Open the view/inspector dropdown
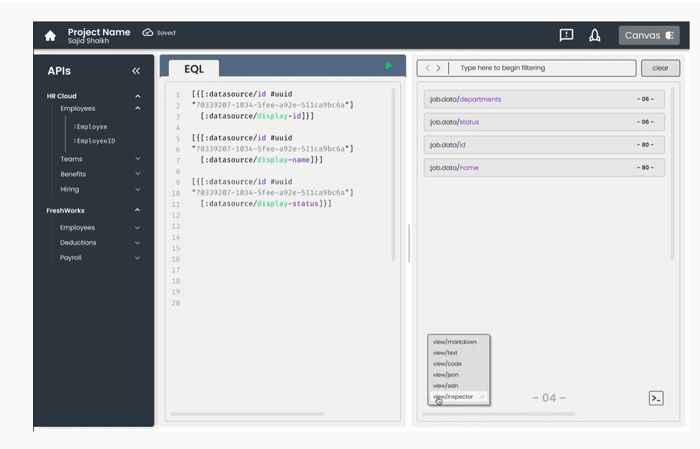Image resolution: width=700 pixels, height=449 pixels. [458, 396]
